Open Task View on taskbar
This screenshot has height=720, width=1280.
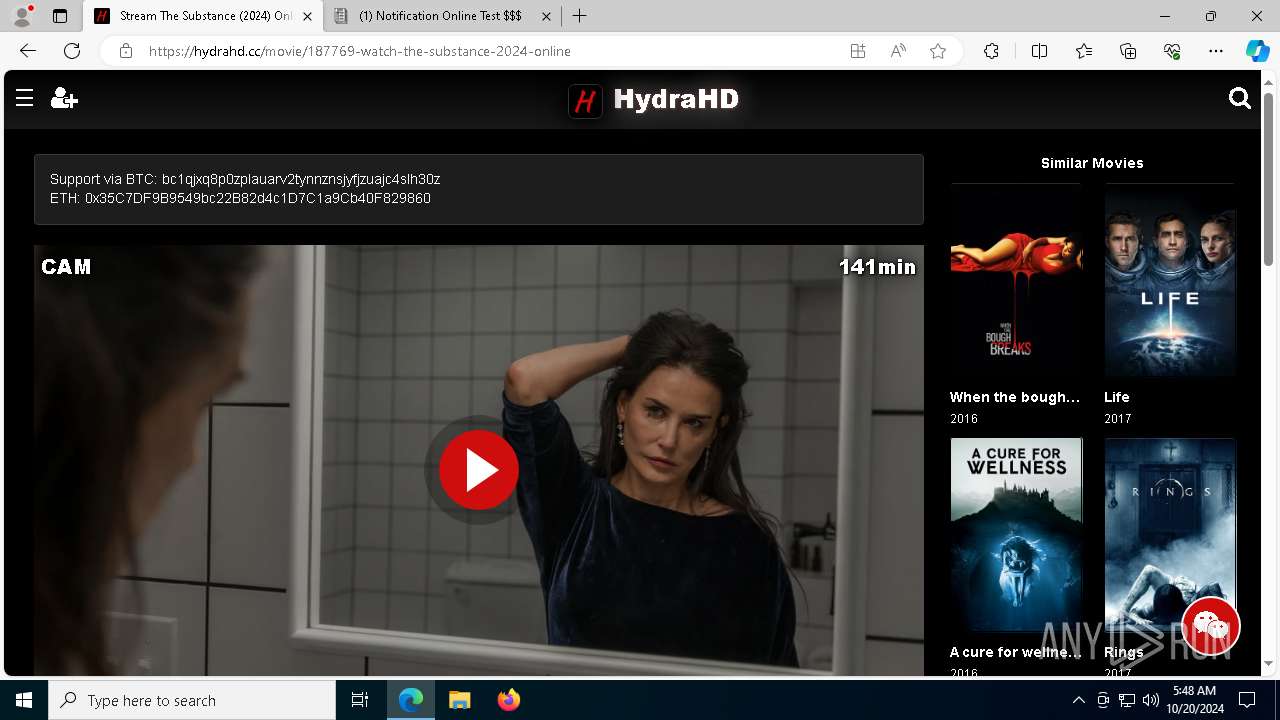click(360, 700)
